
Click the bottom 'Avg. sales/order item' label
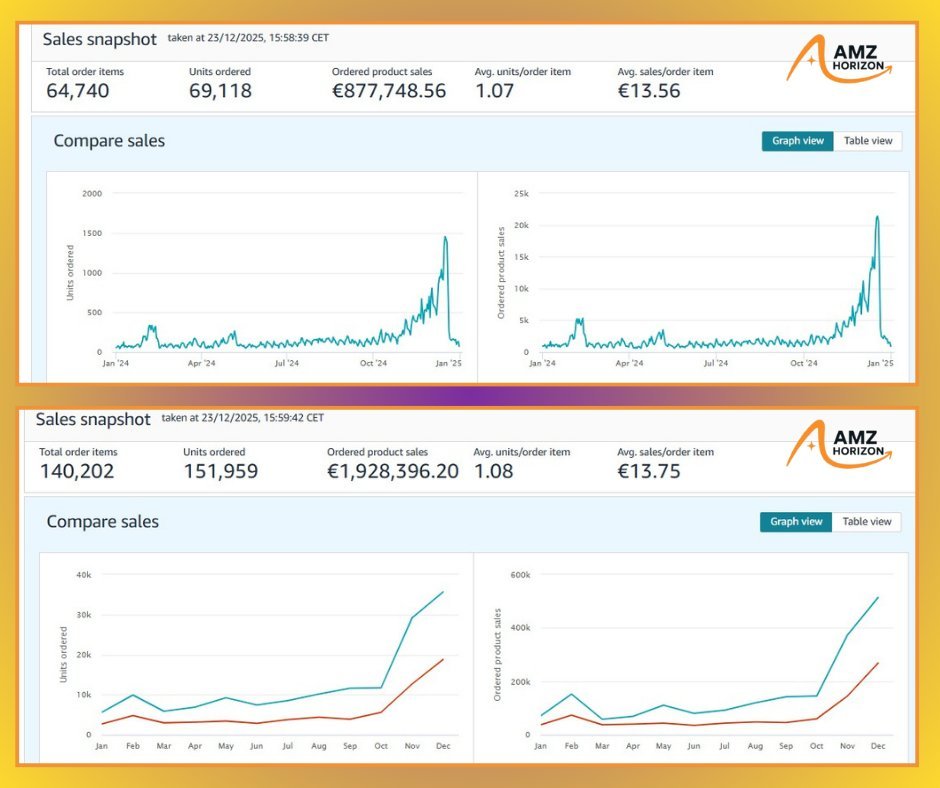665,452
